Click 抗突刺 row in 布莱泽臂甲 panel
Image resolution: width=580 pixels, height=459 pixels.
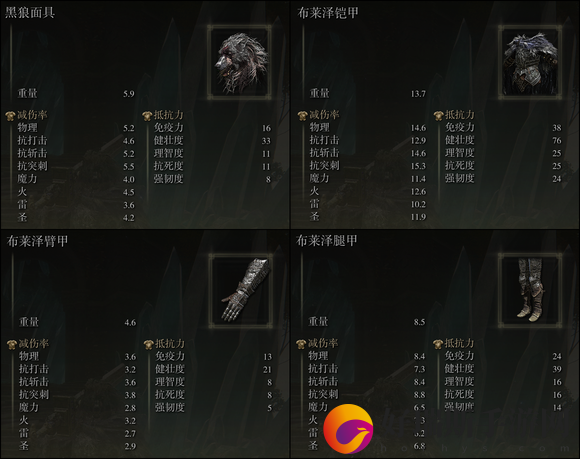click(78, 395)
